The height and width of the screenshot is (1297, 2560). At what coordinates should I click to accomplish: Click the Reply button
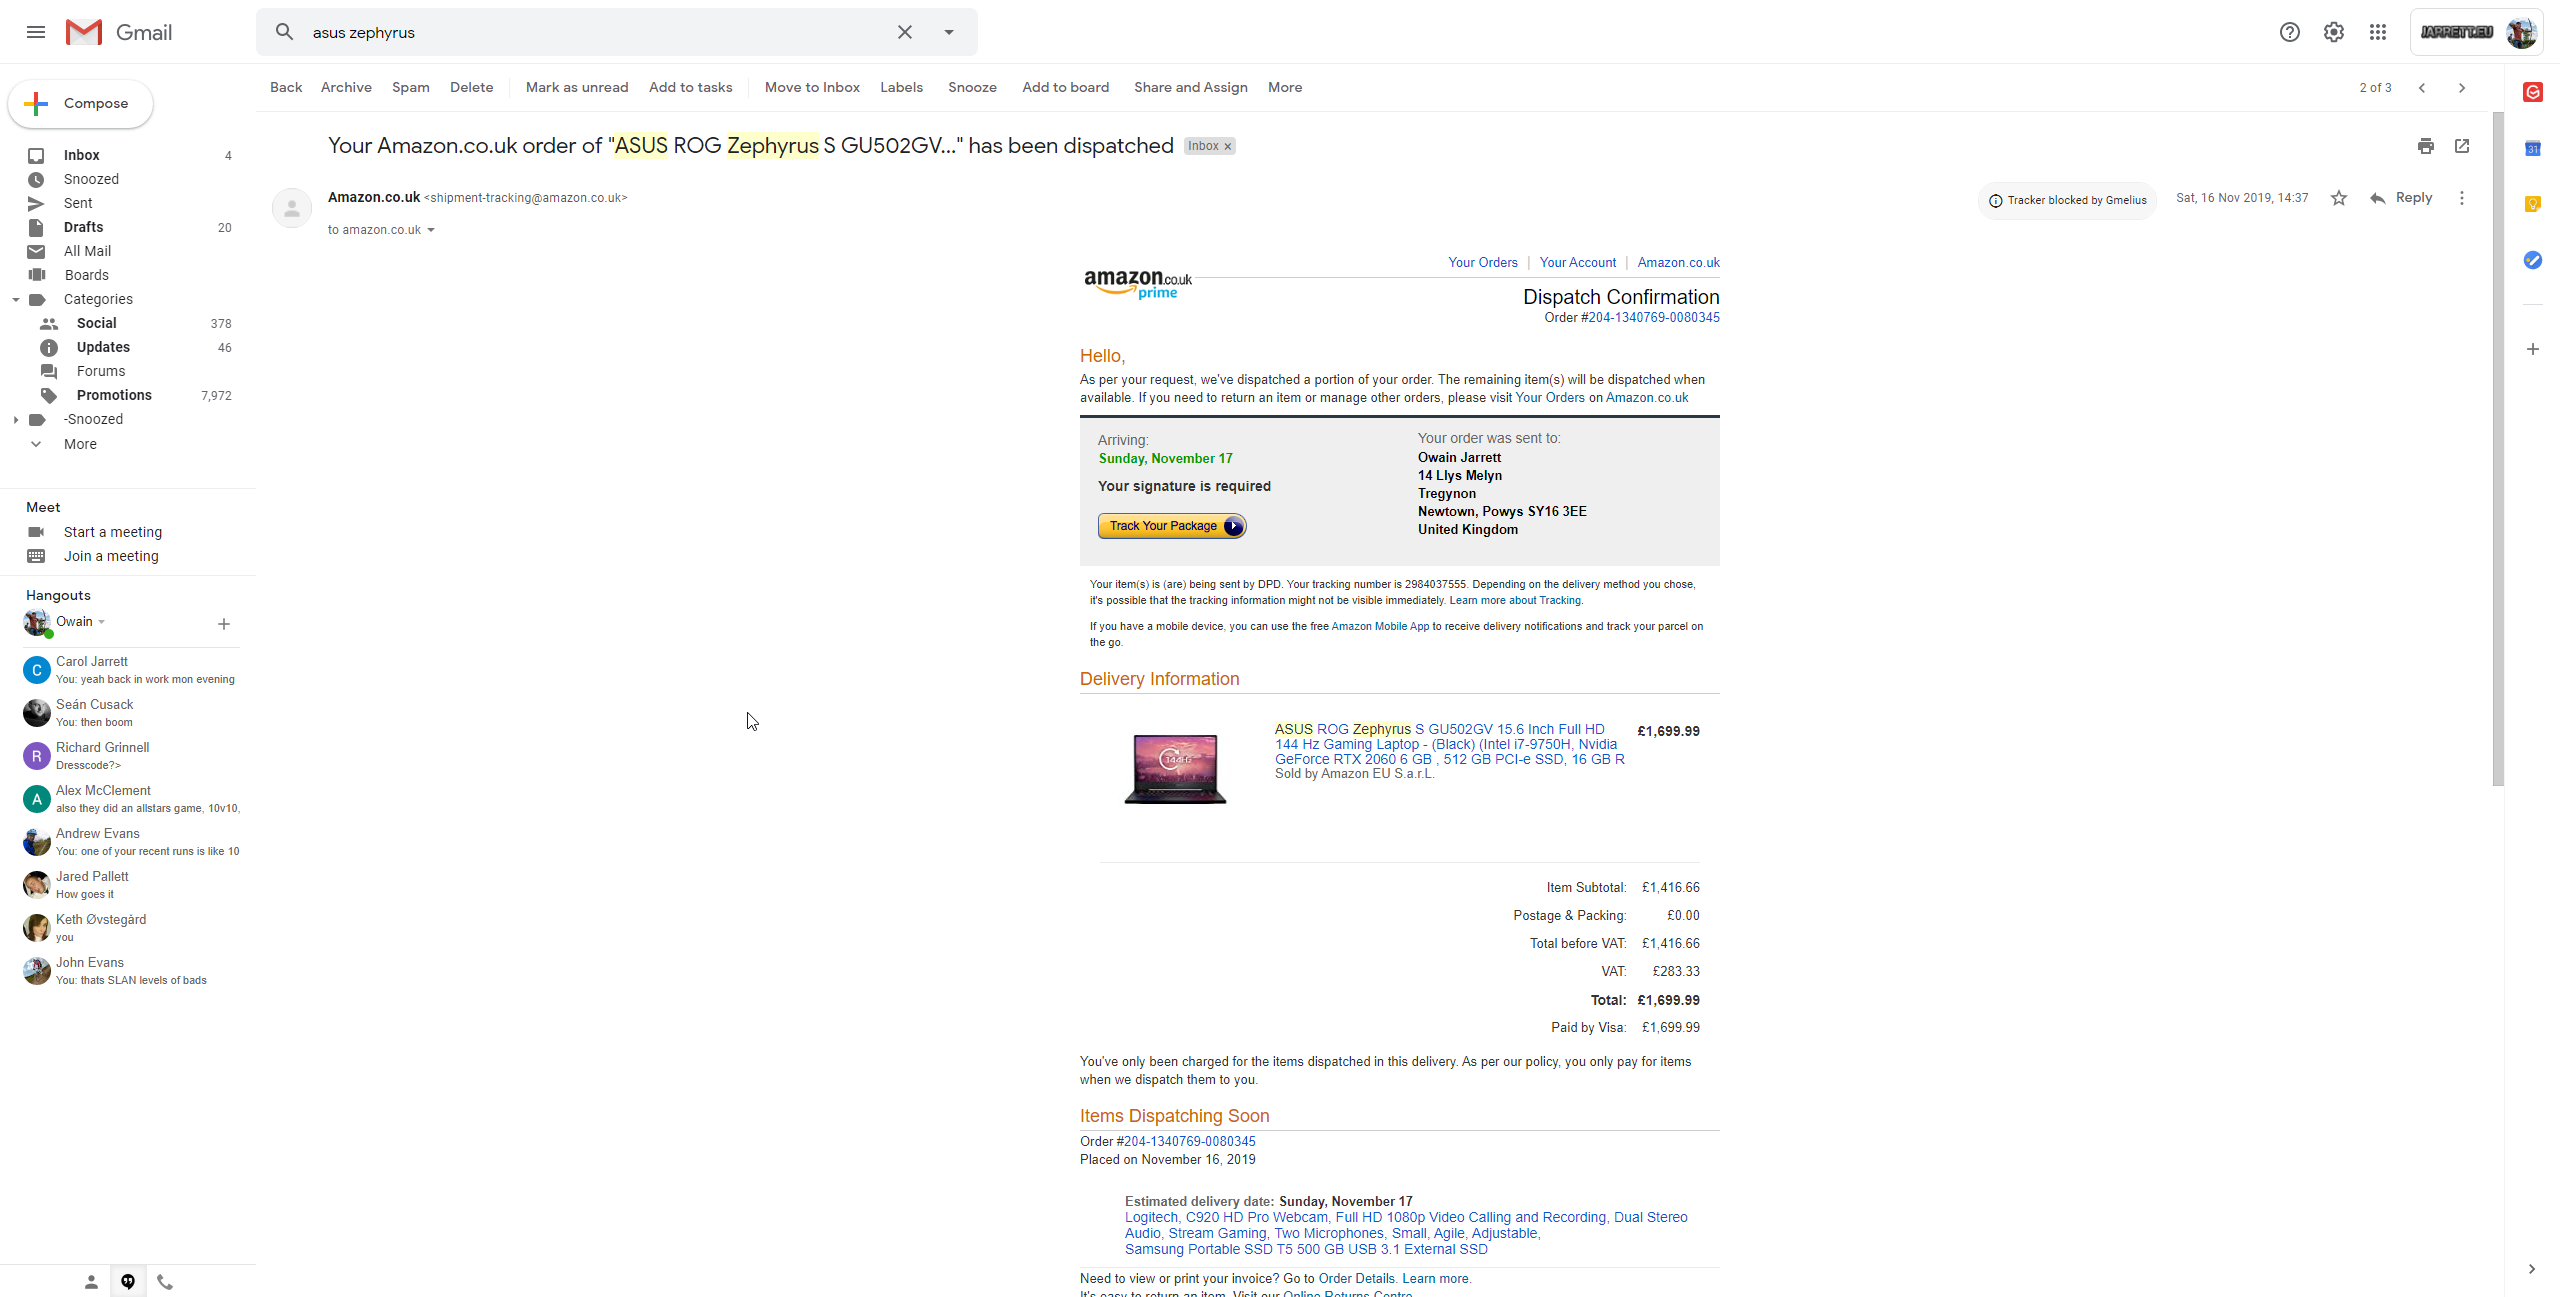click(x=2401, y=198)
